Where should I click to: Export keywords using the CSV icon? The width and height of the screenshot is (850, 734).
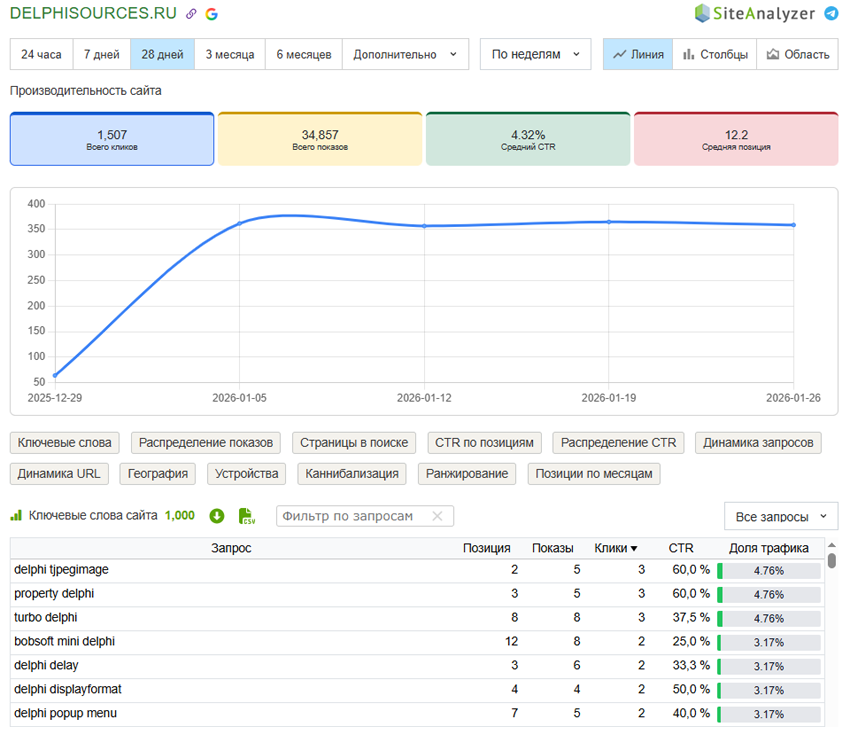tap(247, 516)
